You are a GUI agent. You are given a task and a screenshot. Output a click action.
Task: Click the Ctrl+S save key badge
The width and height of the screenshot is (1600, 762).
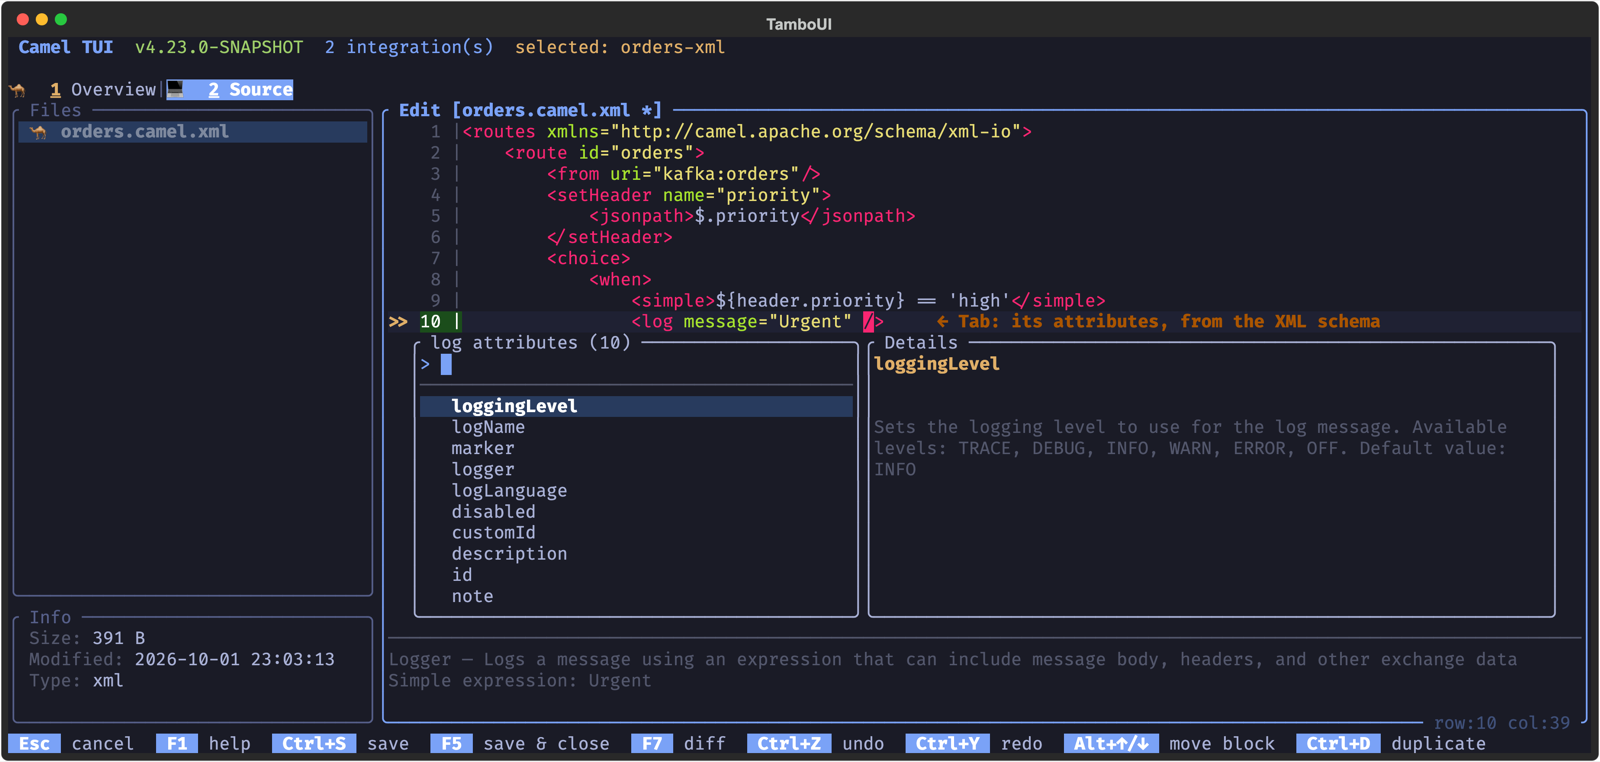pyautogui.click(x=313, y=744)
